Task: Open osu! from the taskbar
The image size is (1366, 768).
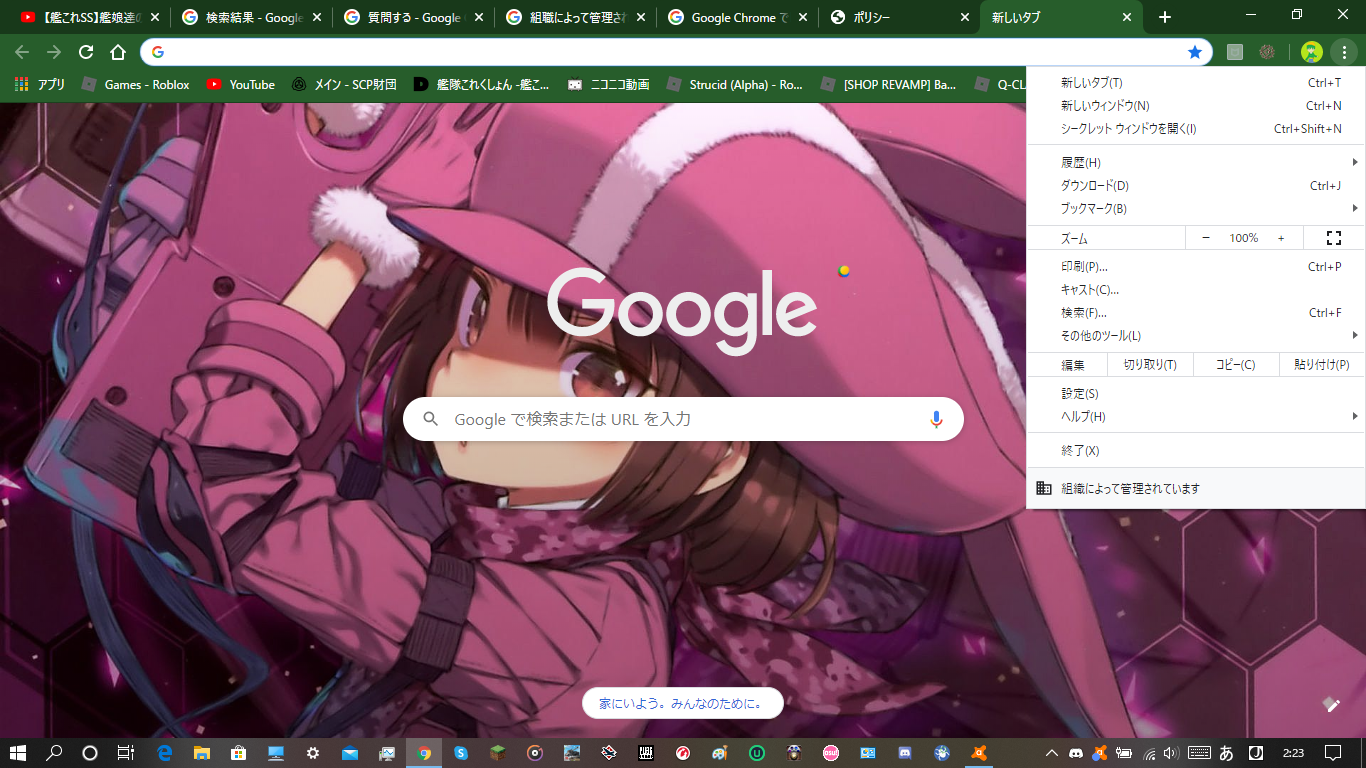Action: click(x=831, y=753)
